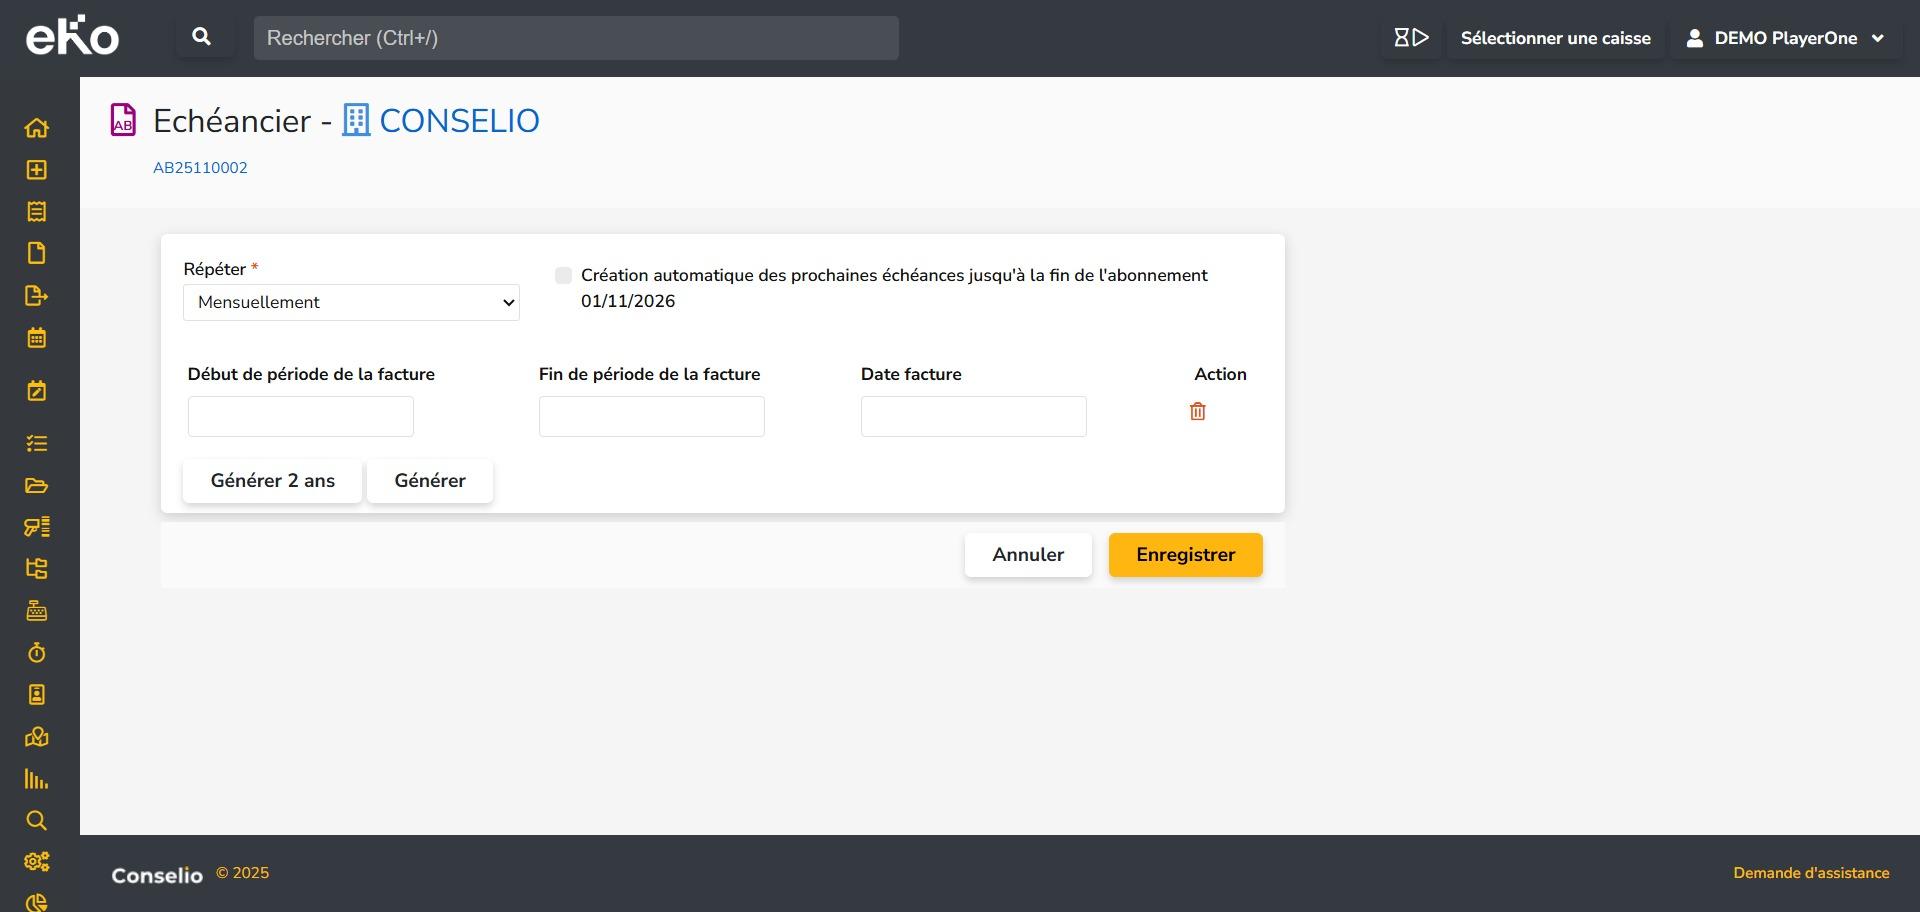Image resolution: width=1920 pixels, height=912 pixels.
Task: Click the hourglass play icon in header
Action: click(x=1411, y=38)
